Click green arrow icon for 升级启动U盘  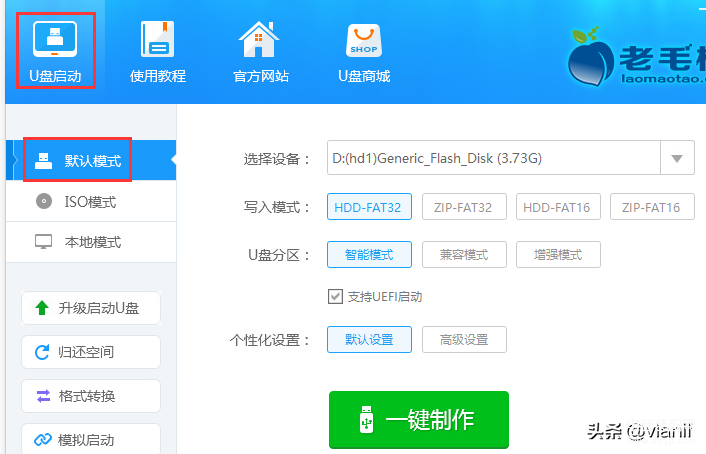coord(42,308)
